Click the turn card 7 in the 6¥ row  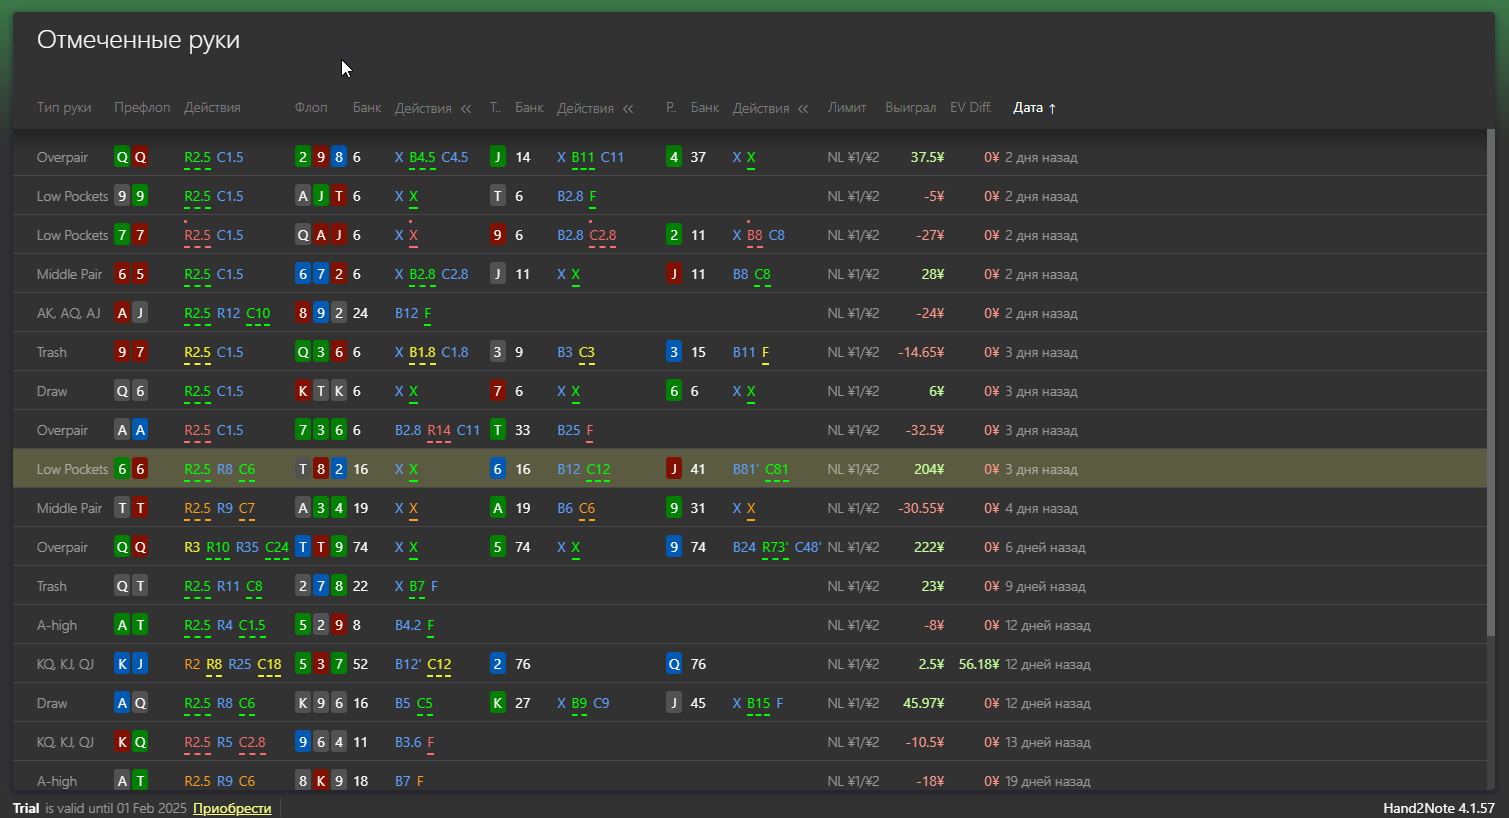(x=498, y=391)
